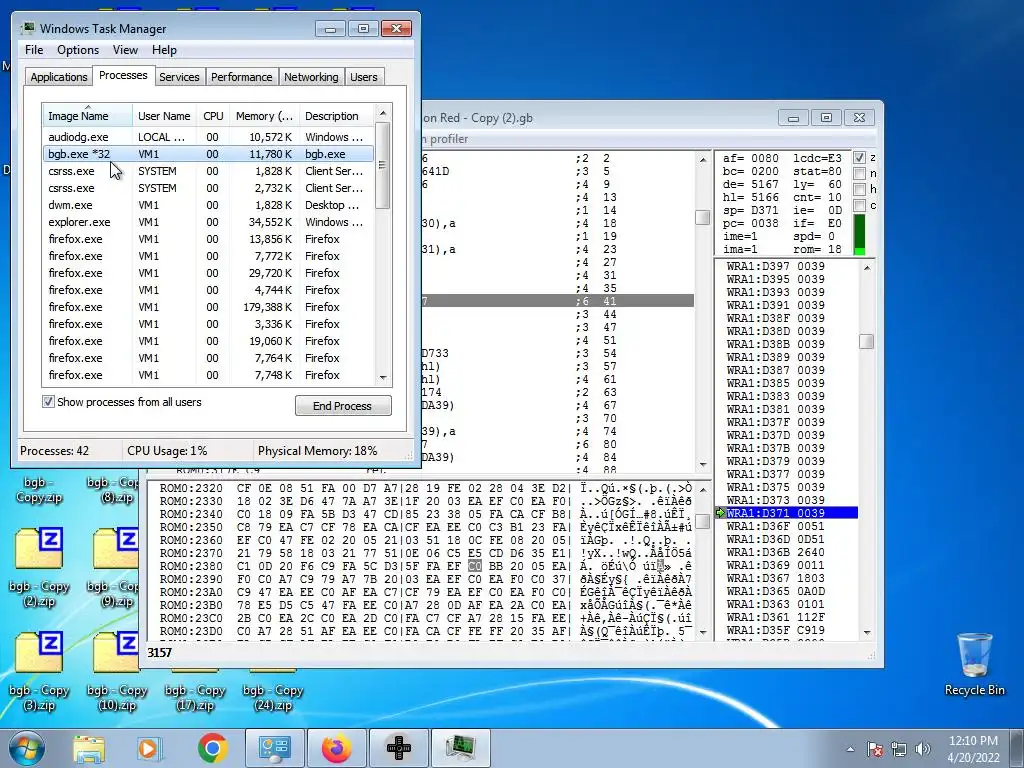1024x768 pixels.
Task: Select the bgb - Copy (3).zip file
Action: (39, 671)
